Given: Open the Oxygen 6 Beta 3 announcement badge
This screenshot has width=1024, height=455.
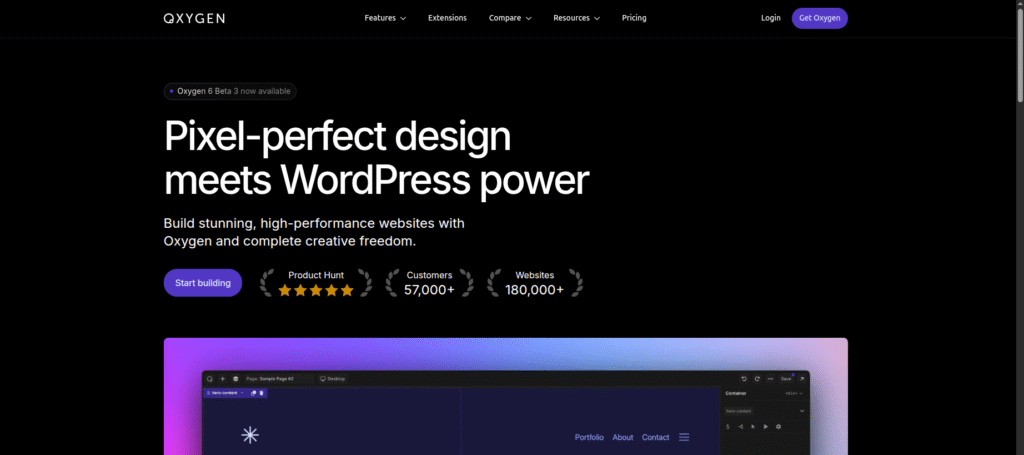Looking at the screenshot, I should coord(230,91).
